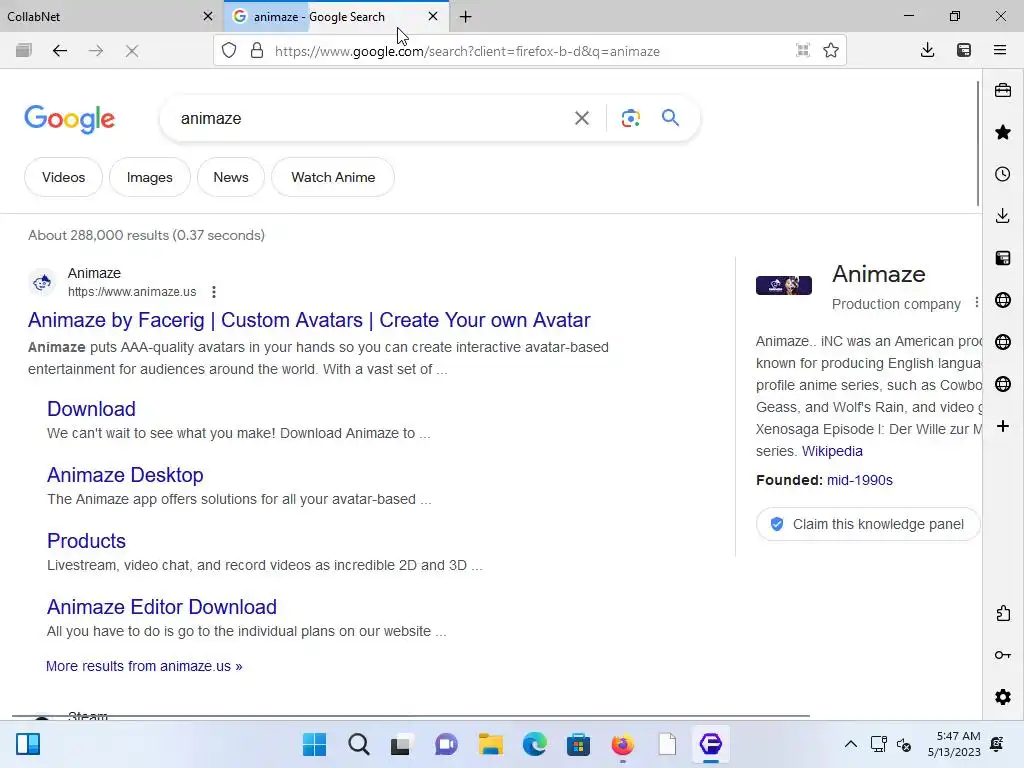The width and height of the screenshot is (1024, 768).
Task: Toggle the sidebar panel toolbar icon
Action: tap(964, 50)
